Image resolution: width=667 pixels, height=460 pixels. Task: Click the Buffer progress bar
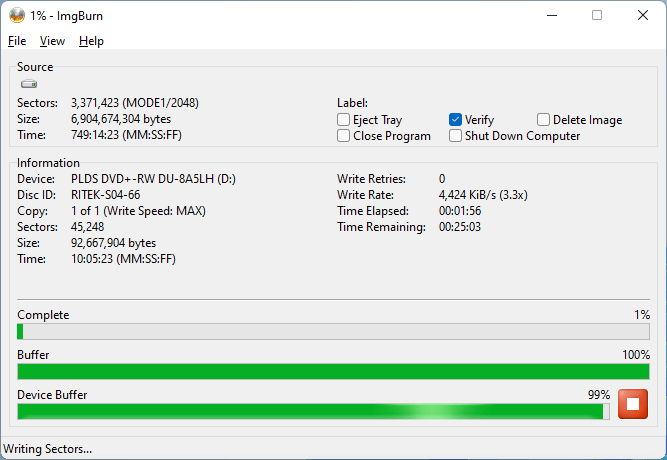pos(333,372)
